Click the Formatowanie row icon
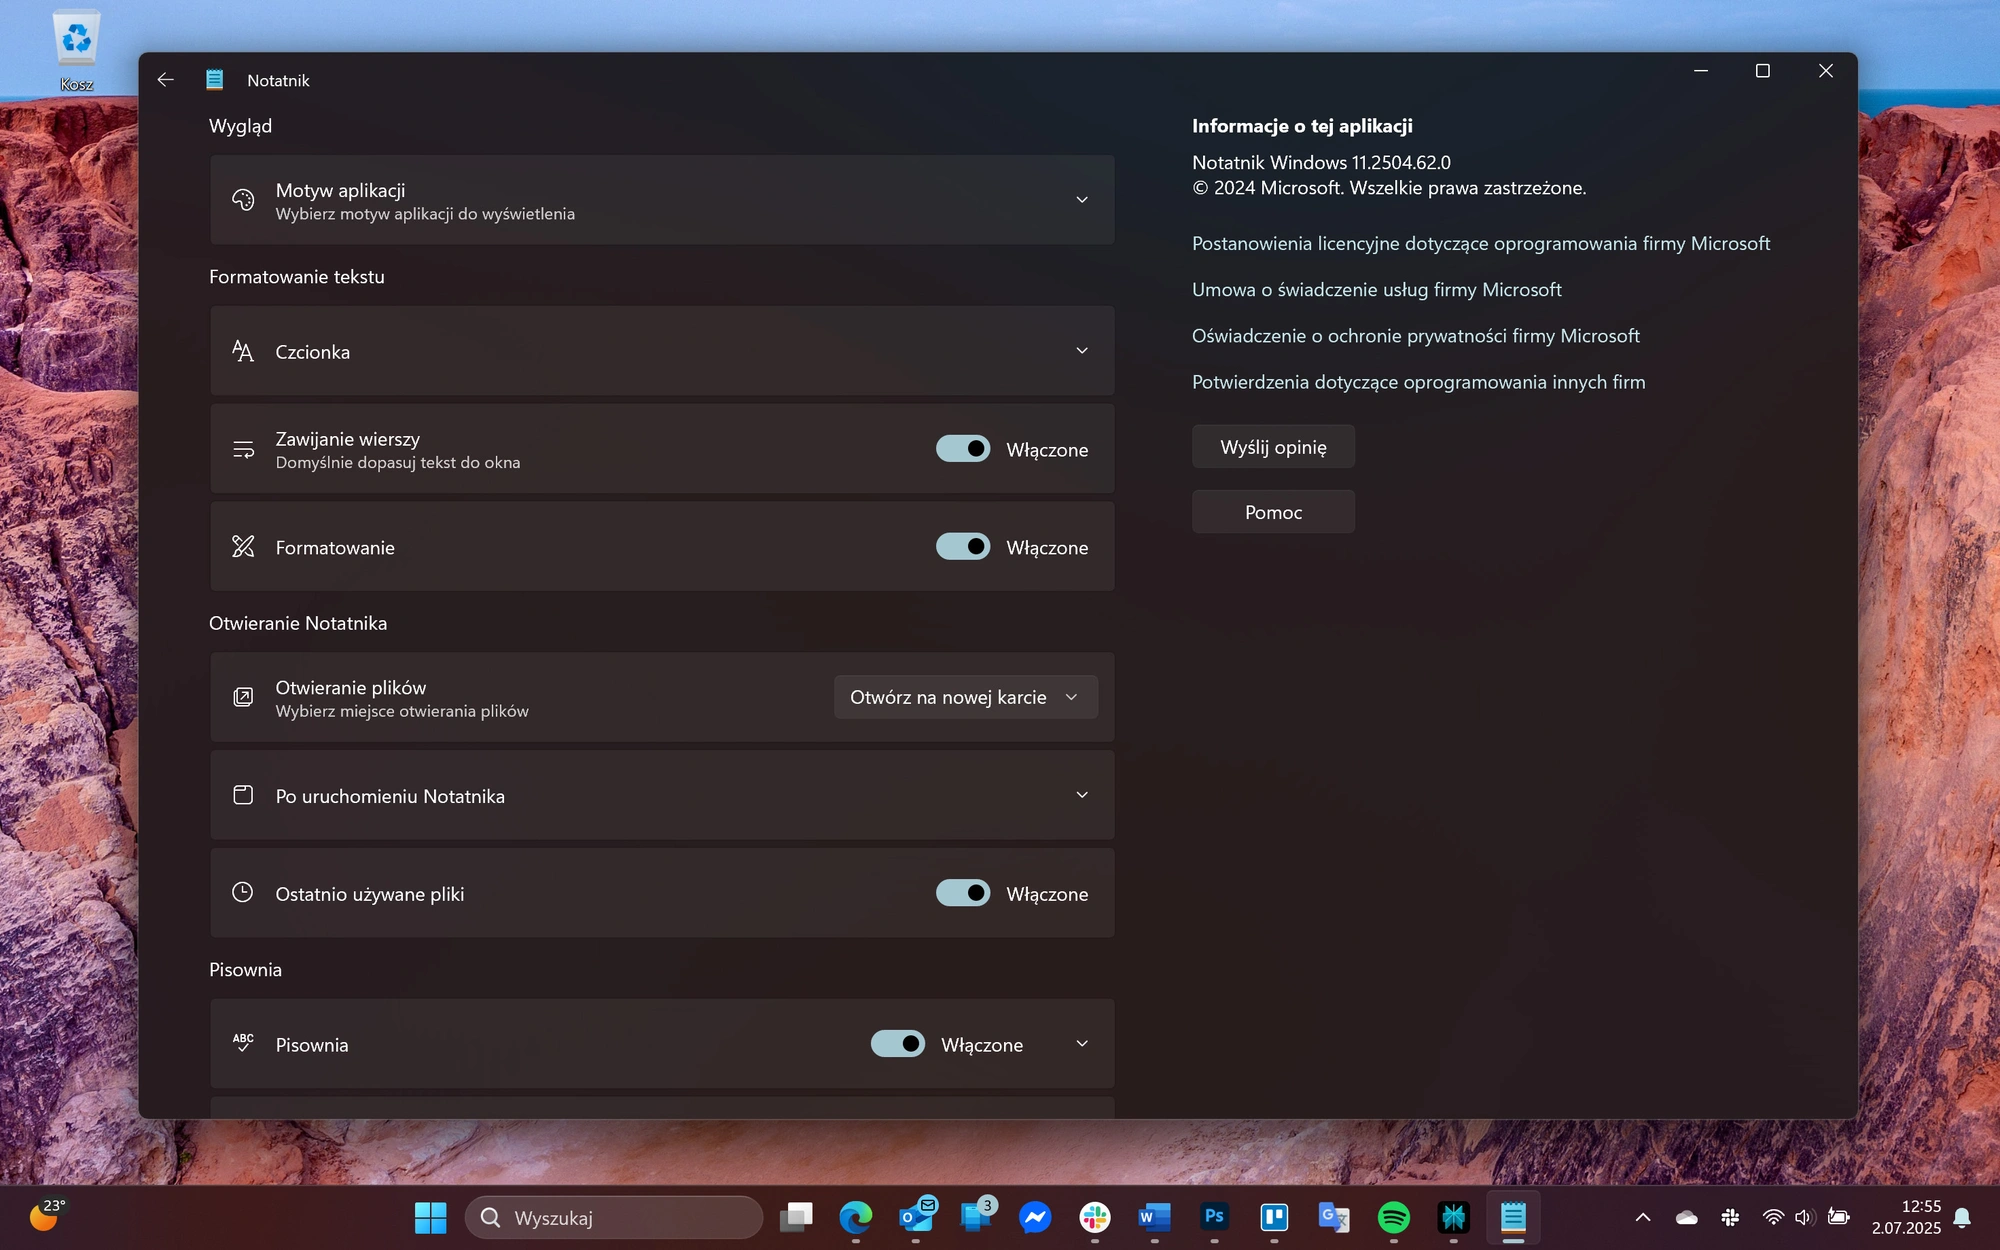The height and width of the screenshot is (1250, 2000). click(x=243, y=546)
